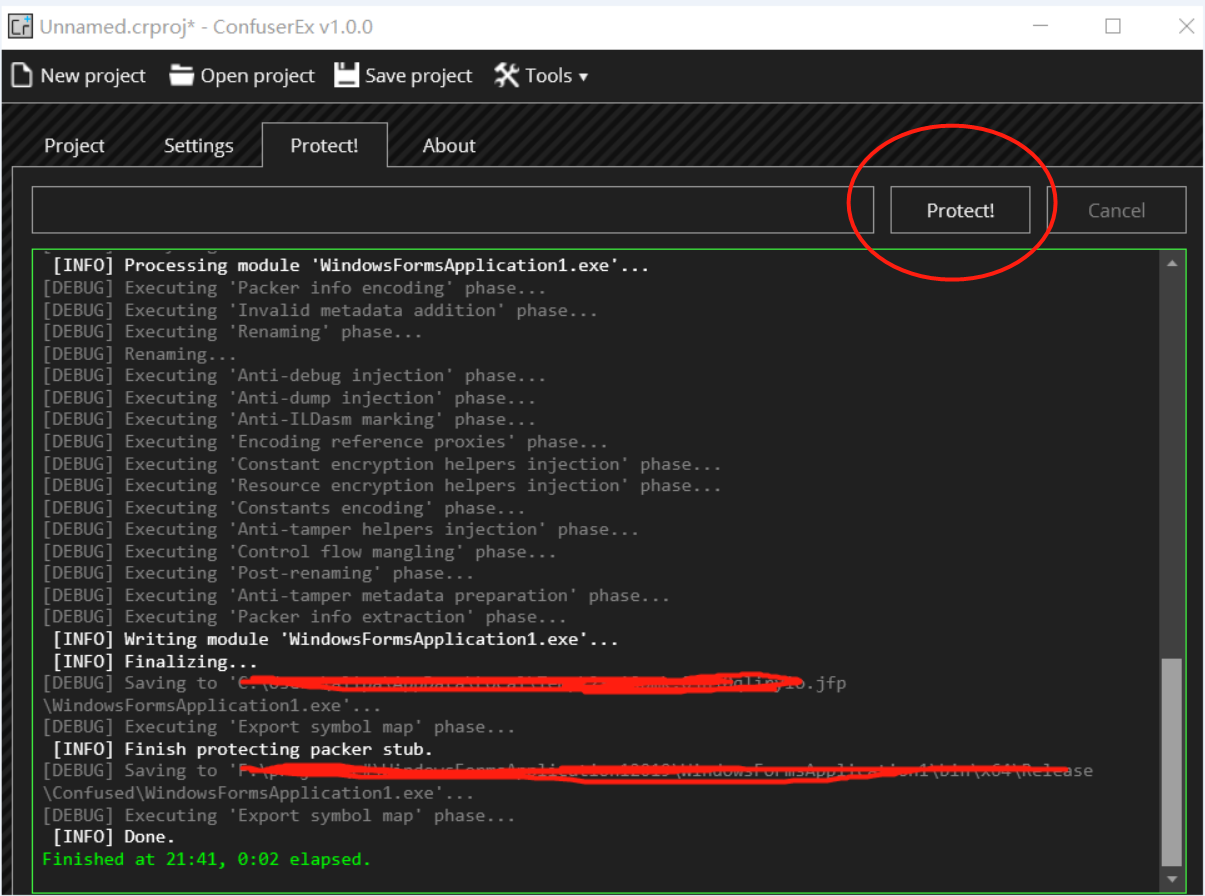Viewport: 1205px width, 896px height.
Task: Open the Settings tab
Action: (x=198, y=146)
